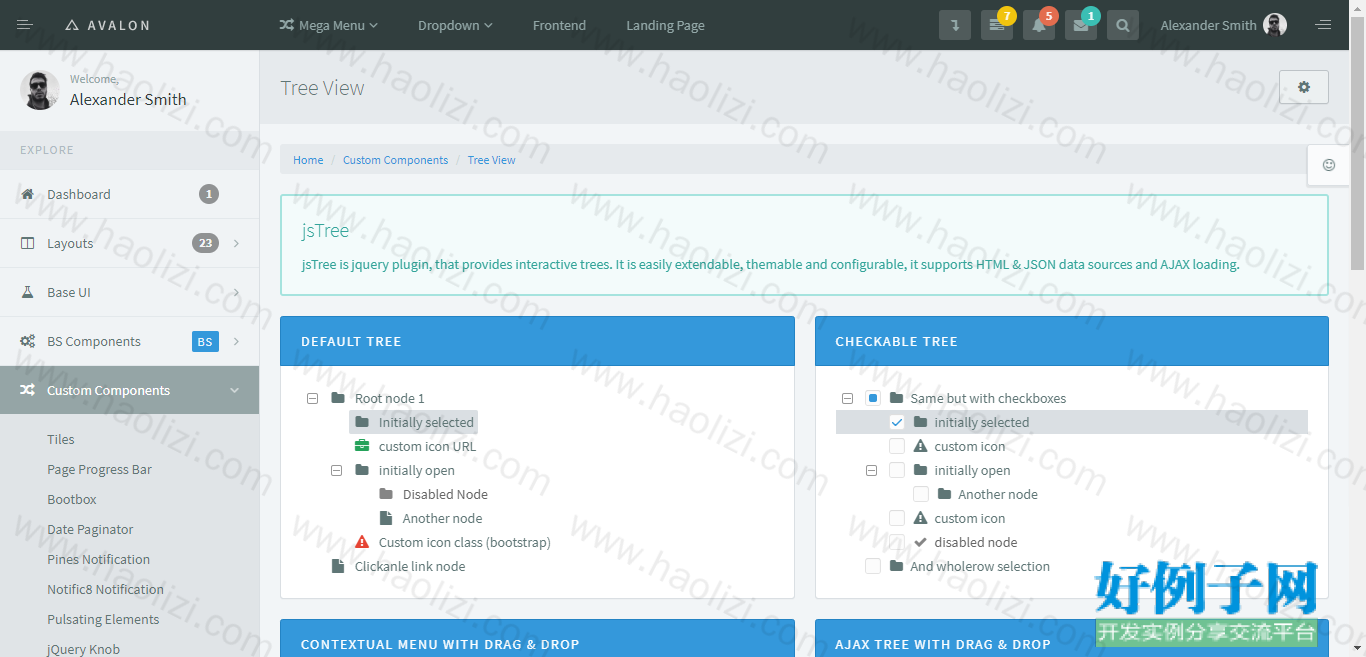Open the notifications bell with badge 5

coord(1039,25)
